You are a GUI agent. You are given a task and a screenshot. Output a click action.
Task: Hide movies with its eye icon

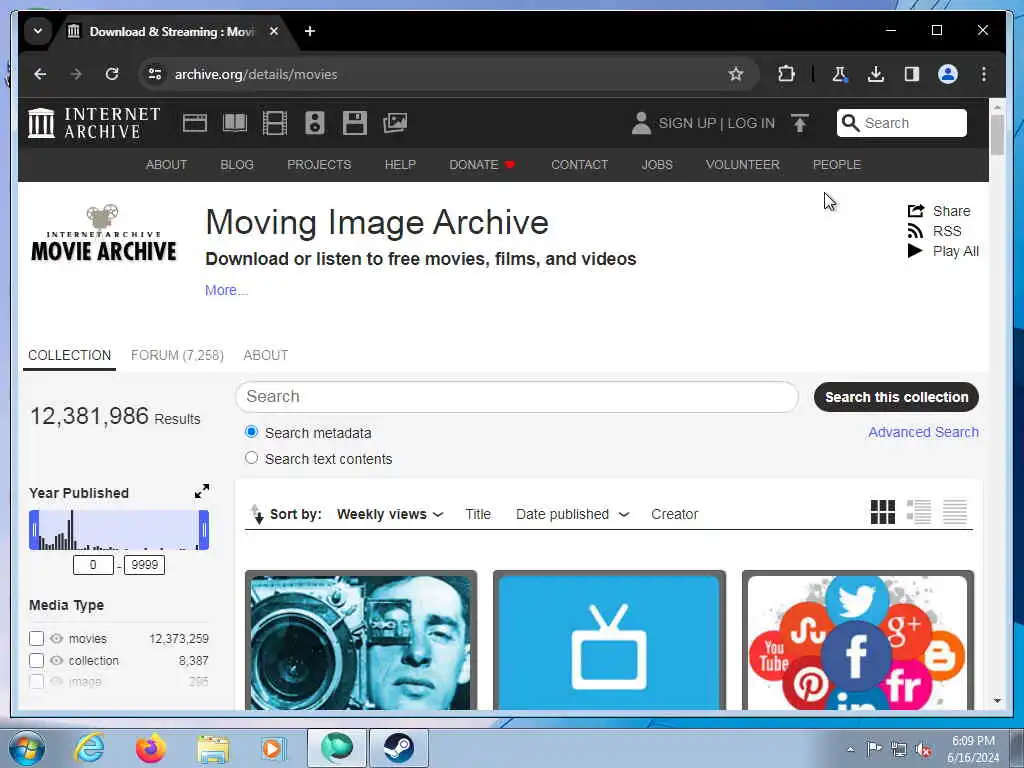[57, 638]
